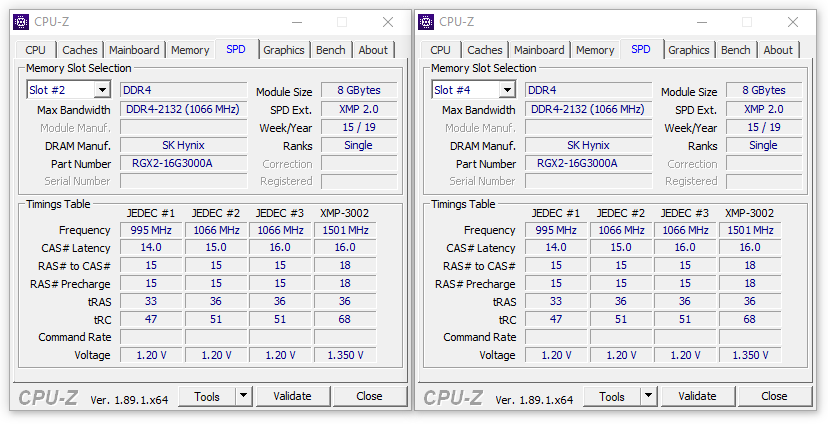Click the Module Size 8 GBytes field in left window
828x425 pixels.
click(359, 90)
